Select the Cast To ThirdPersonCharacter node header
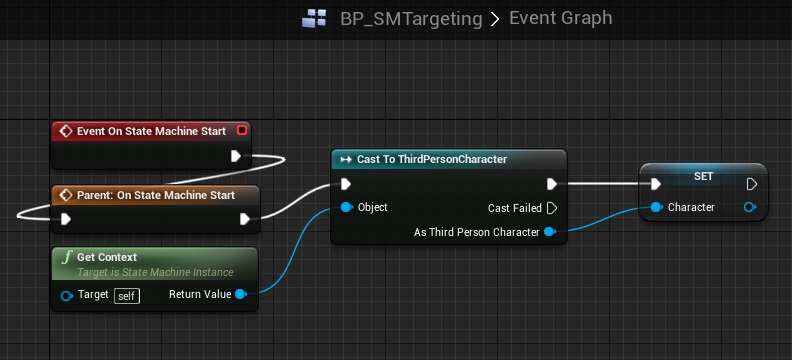The image size is (792, 360). 449,159
